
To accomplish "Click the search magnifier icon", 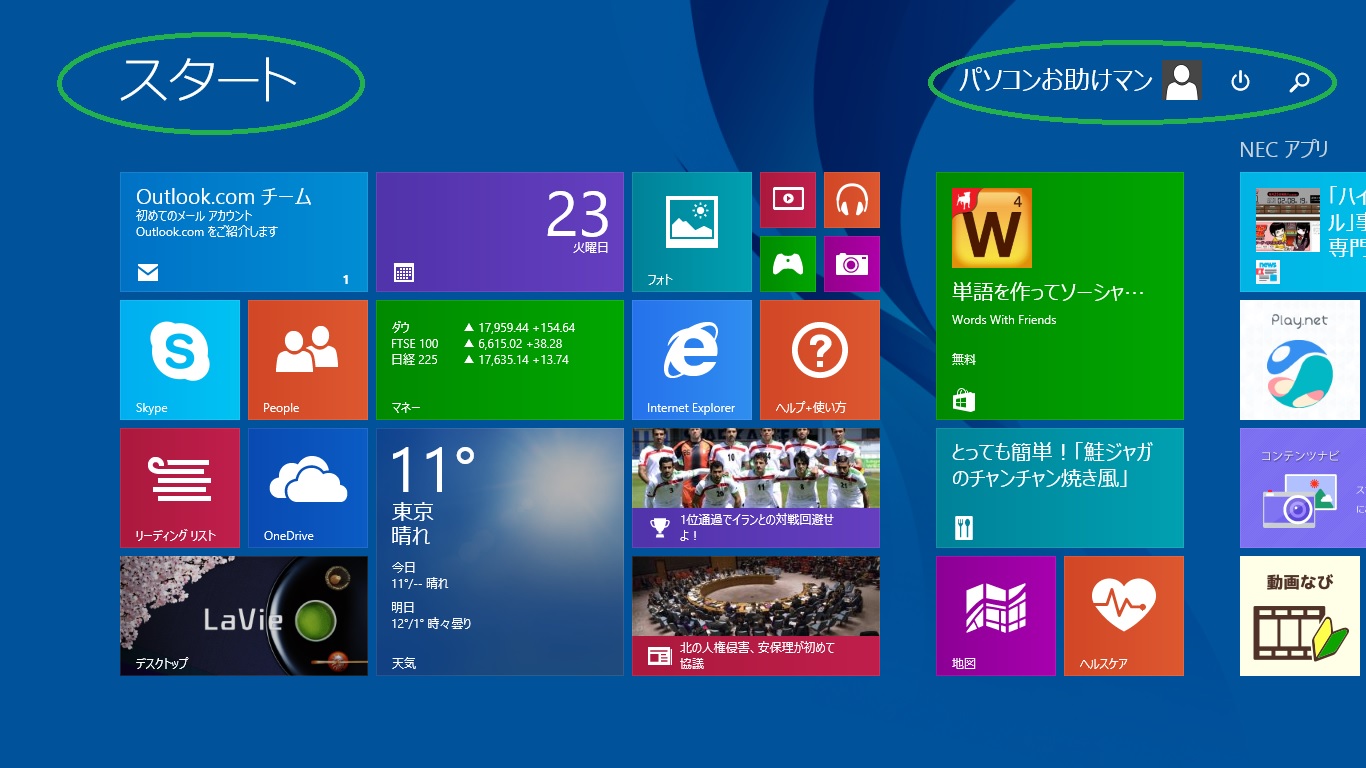I will (x=1299, y=81).
